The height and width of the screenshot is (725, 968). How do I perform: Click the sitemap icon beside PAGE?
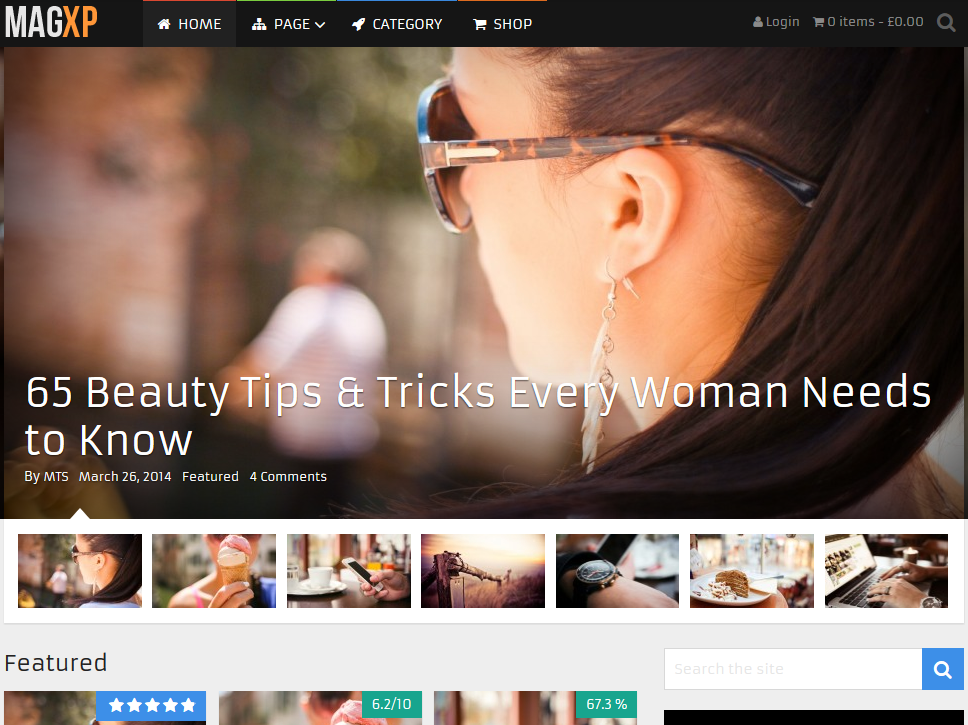click(259, 24)
